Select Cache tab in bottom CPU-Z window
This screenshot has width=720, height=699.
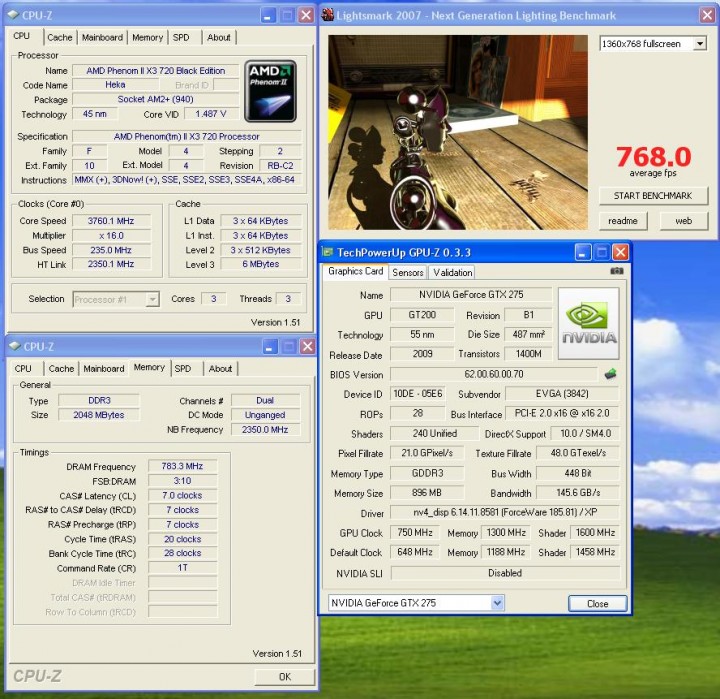pos(61,369)
